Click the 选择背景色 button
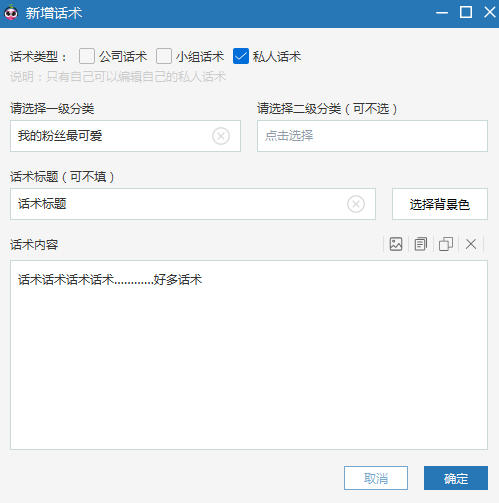Viewport: 499px width, 503px height. [x=440, y=204]
